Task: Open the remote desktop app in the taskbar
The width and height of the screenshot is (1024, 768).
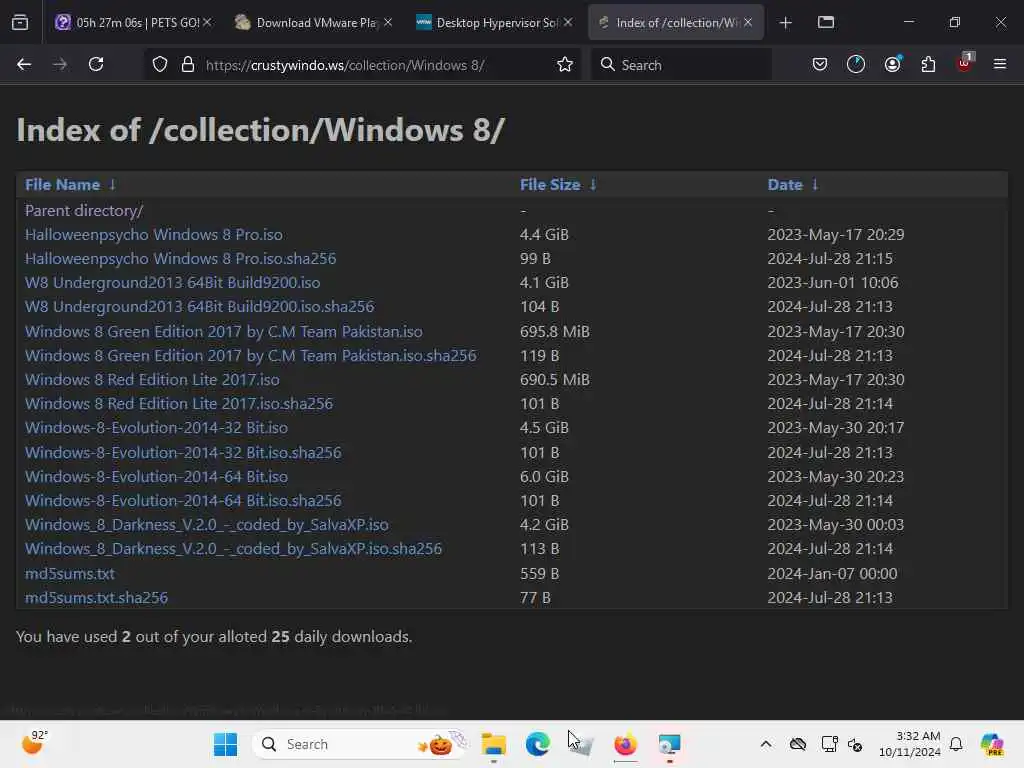Action: [669, 744]
